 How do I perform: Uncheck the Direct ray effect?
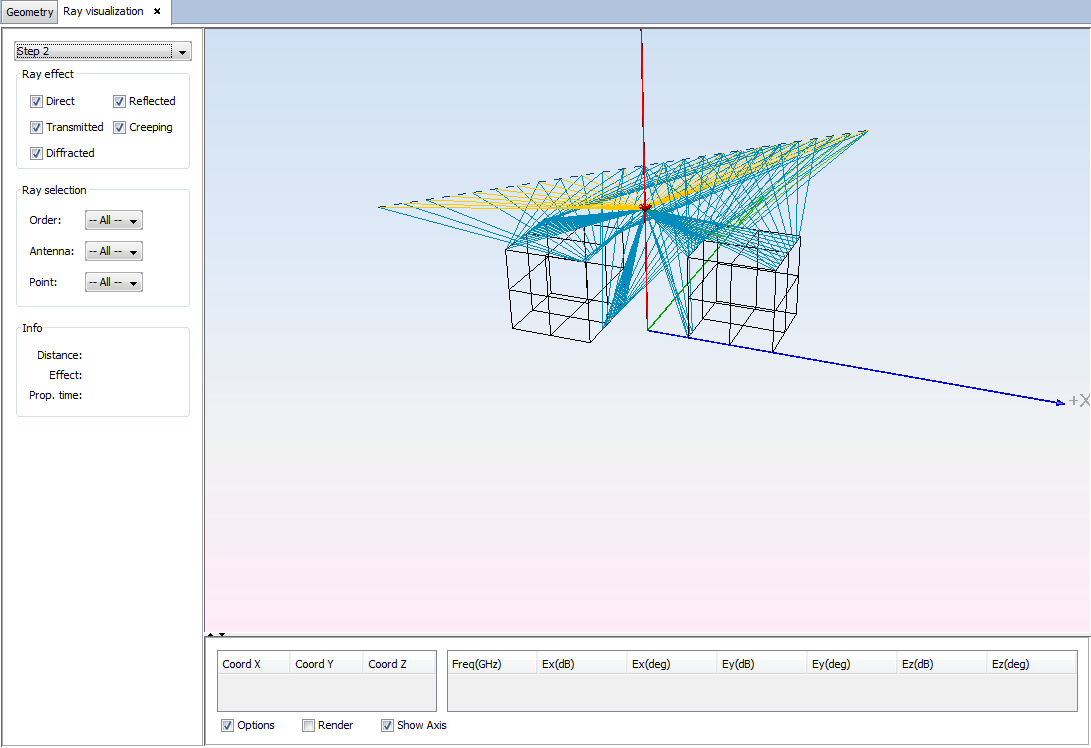coord(37,101)
